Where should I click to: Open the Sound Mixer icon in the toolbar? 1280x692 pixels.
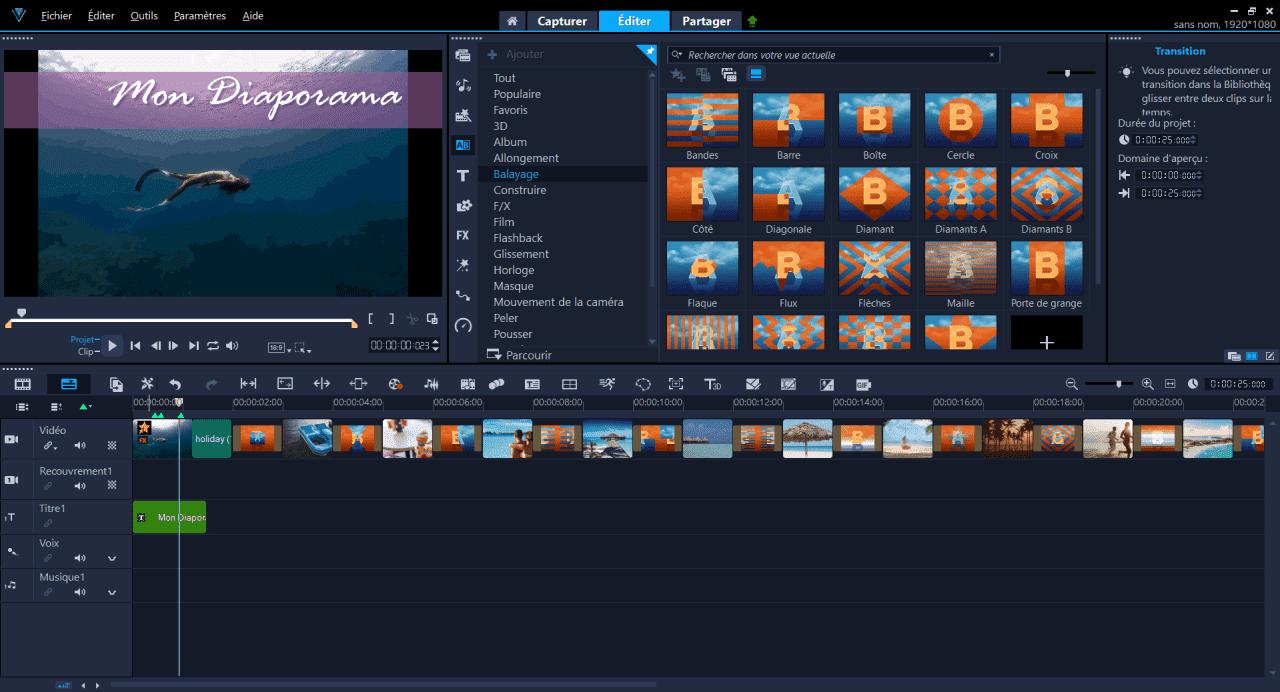(x=431, y=383)
